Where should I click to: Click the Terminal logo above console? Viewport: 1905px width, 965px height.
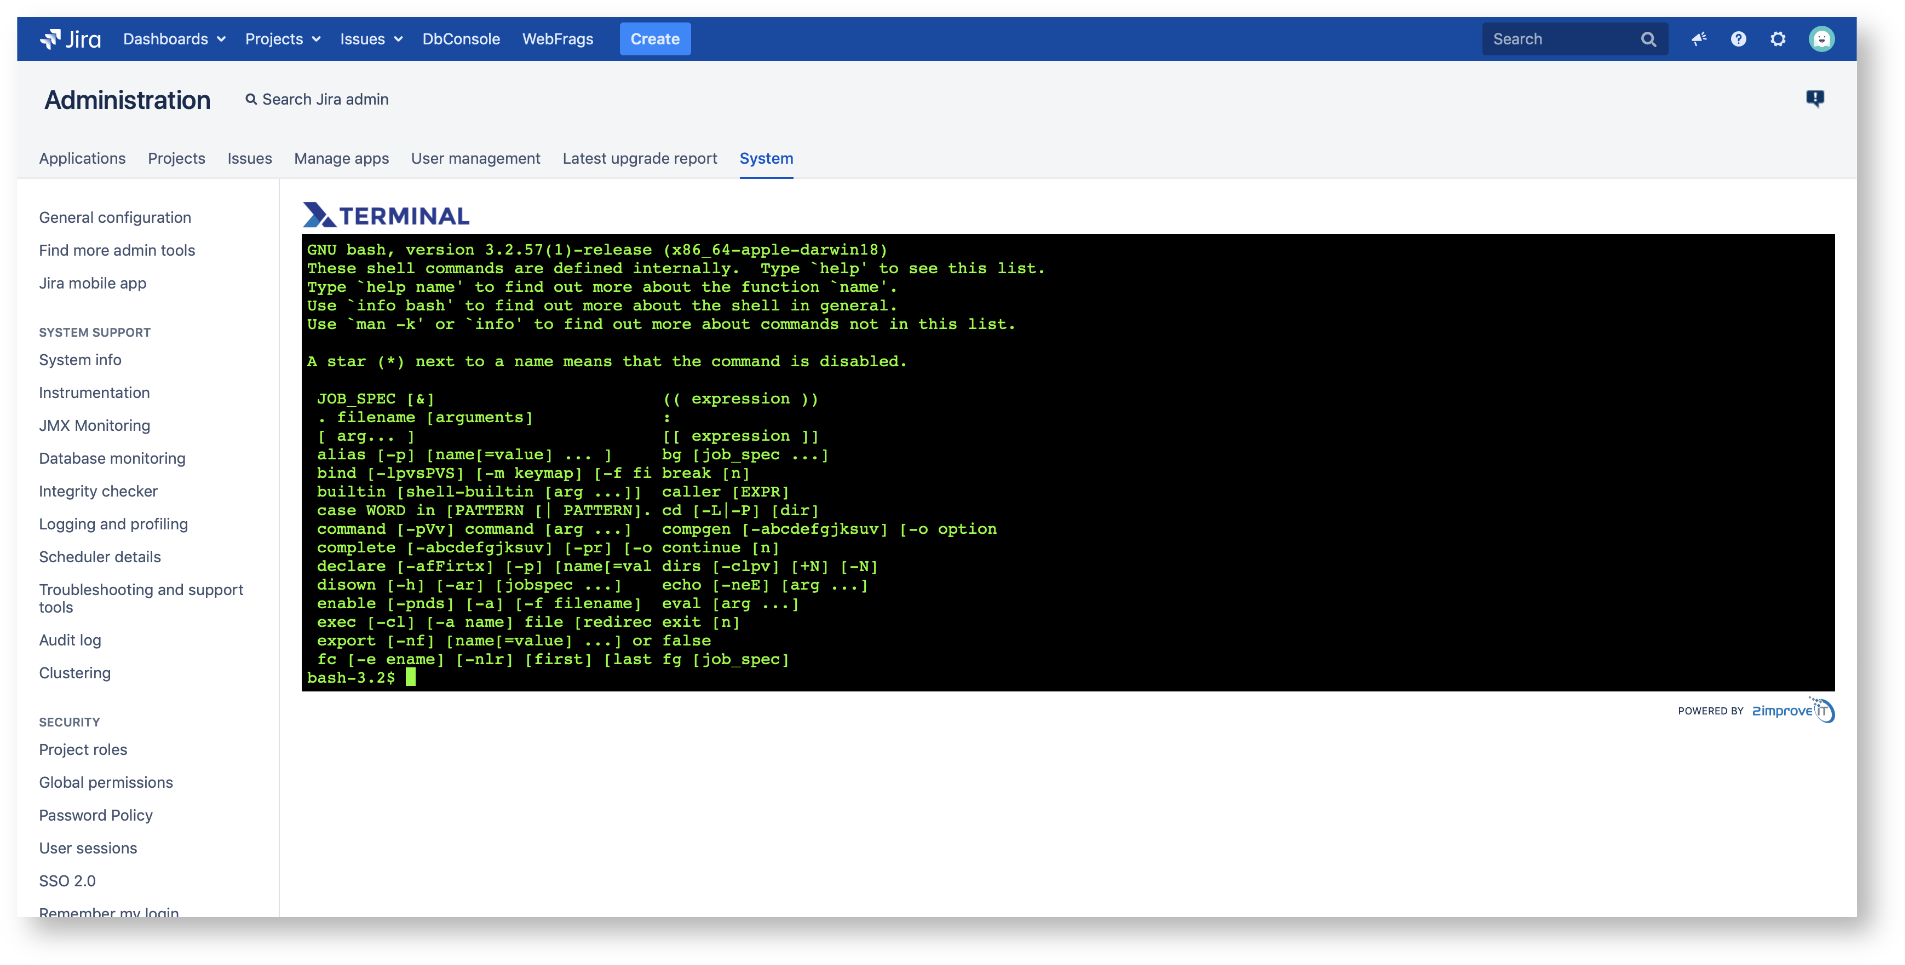(x=386, y=215)
